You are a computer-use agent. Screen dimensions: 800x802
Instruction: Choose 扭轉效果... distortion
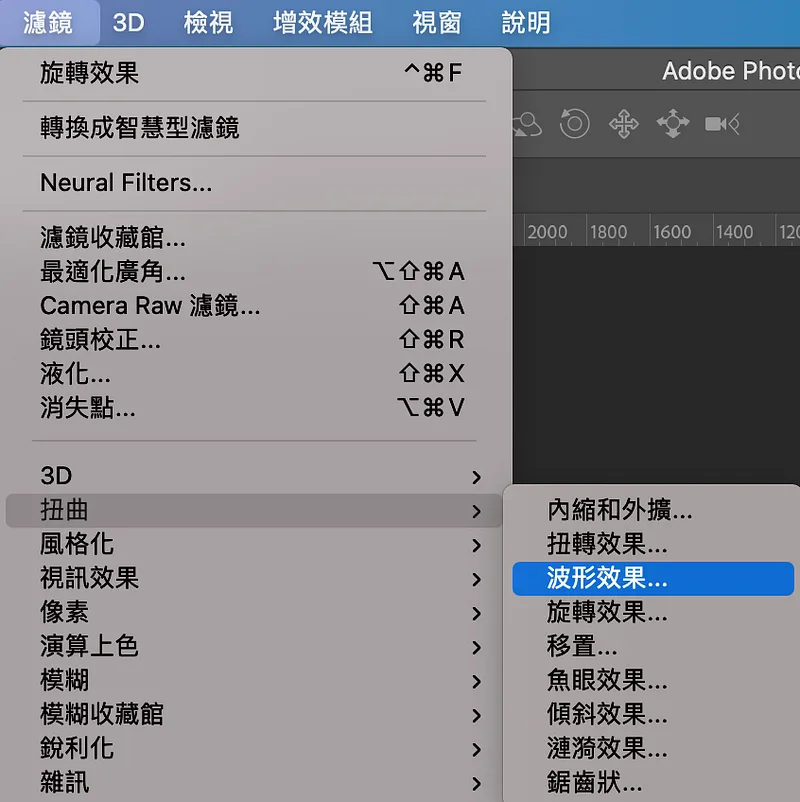tap(653, 544)
